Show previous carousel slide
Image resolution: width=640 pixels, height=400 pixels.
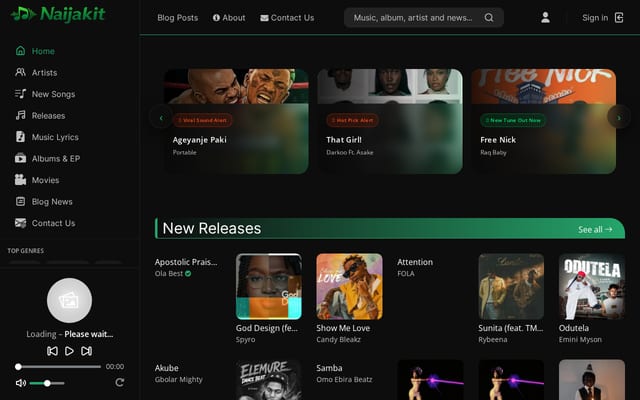click(x=161, y=118)
